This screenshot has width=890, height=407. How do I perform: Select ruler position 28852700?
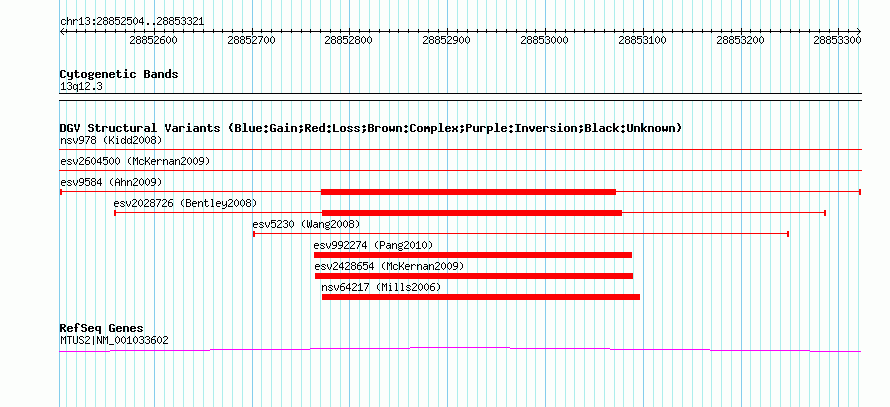(251, 40)
